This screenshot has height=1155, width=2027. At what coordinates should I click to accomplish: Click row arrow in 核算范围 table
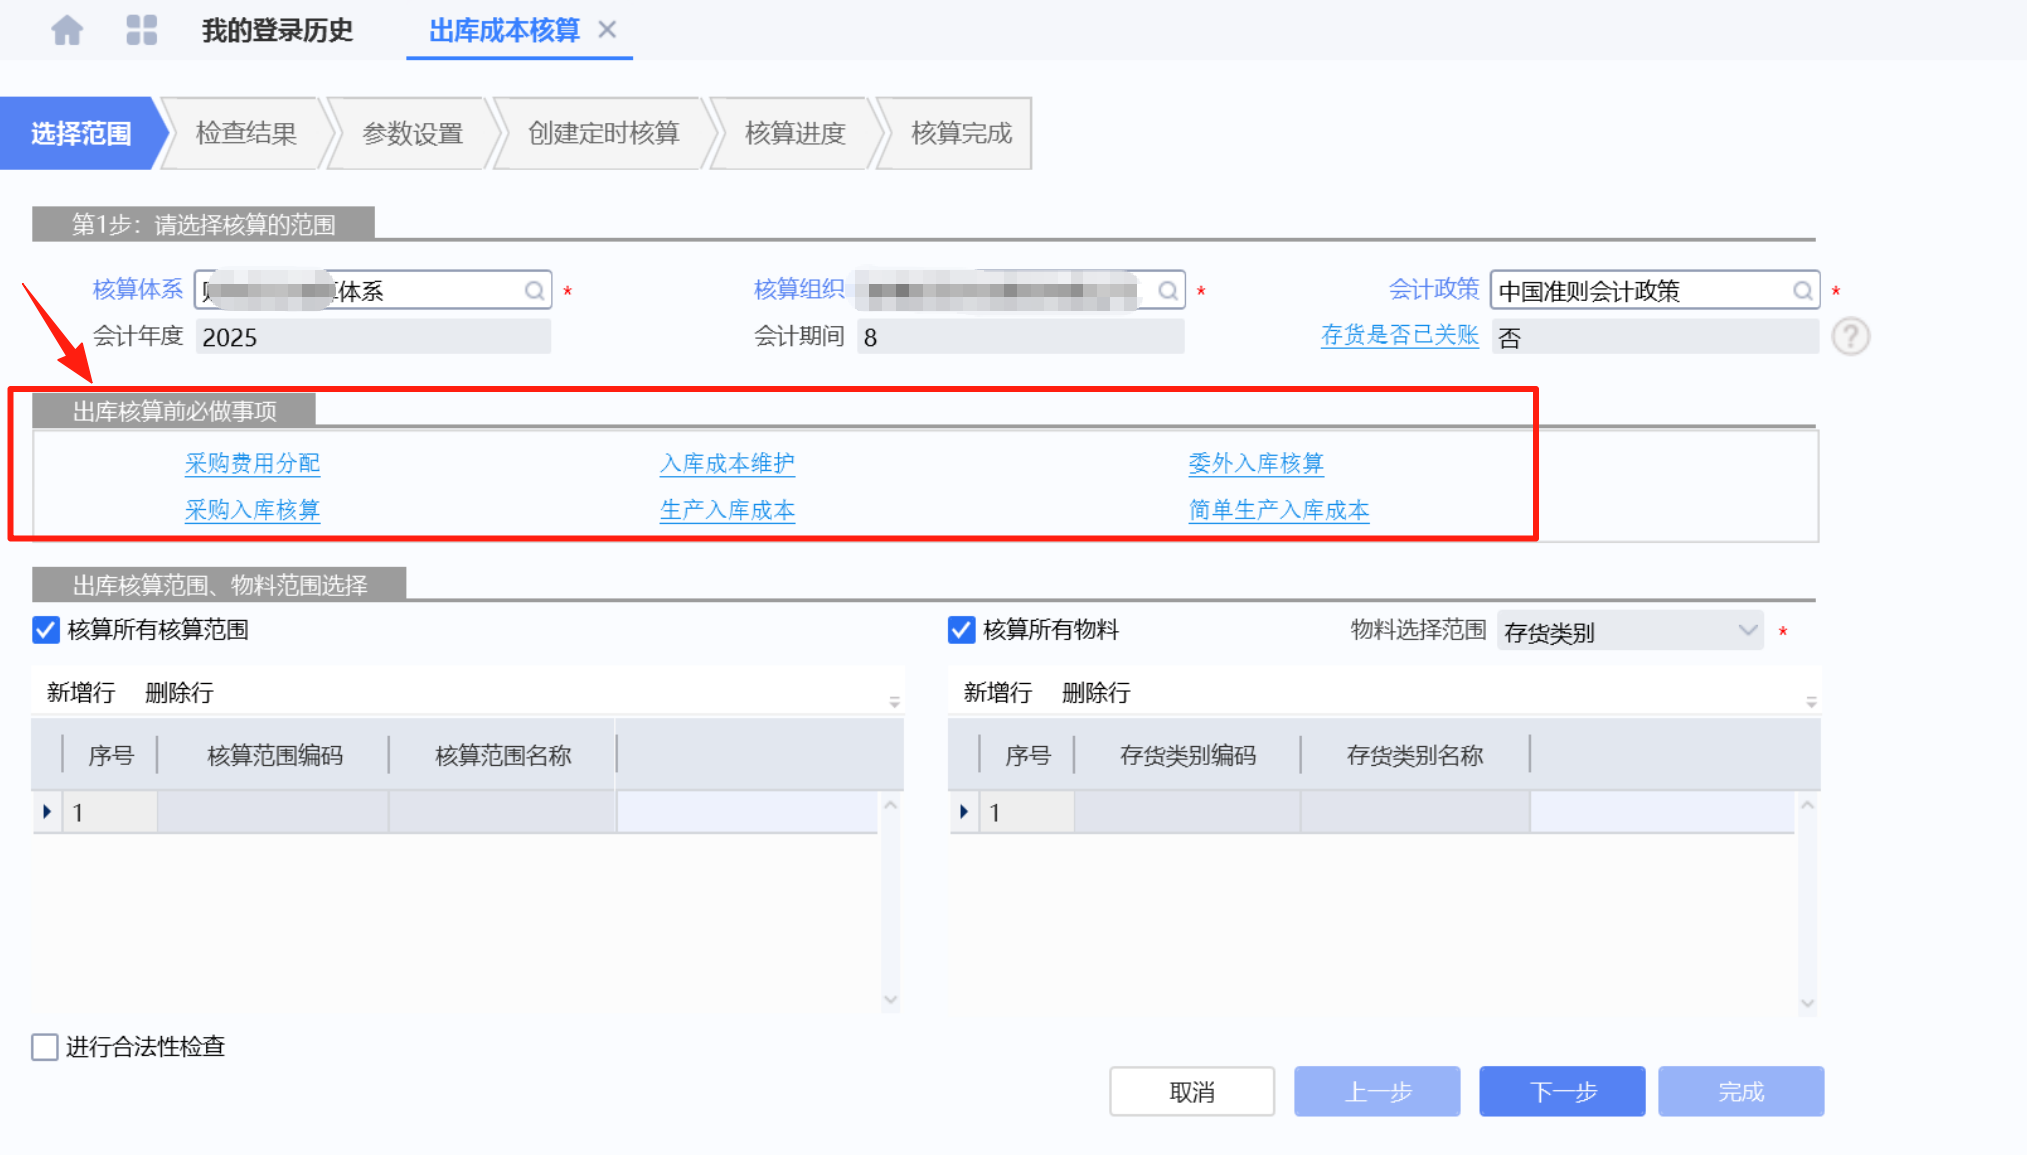(x=47, y=812)
